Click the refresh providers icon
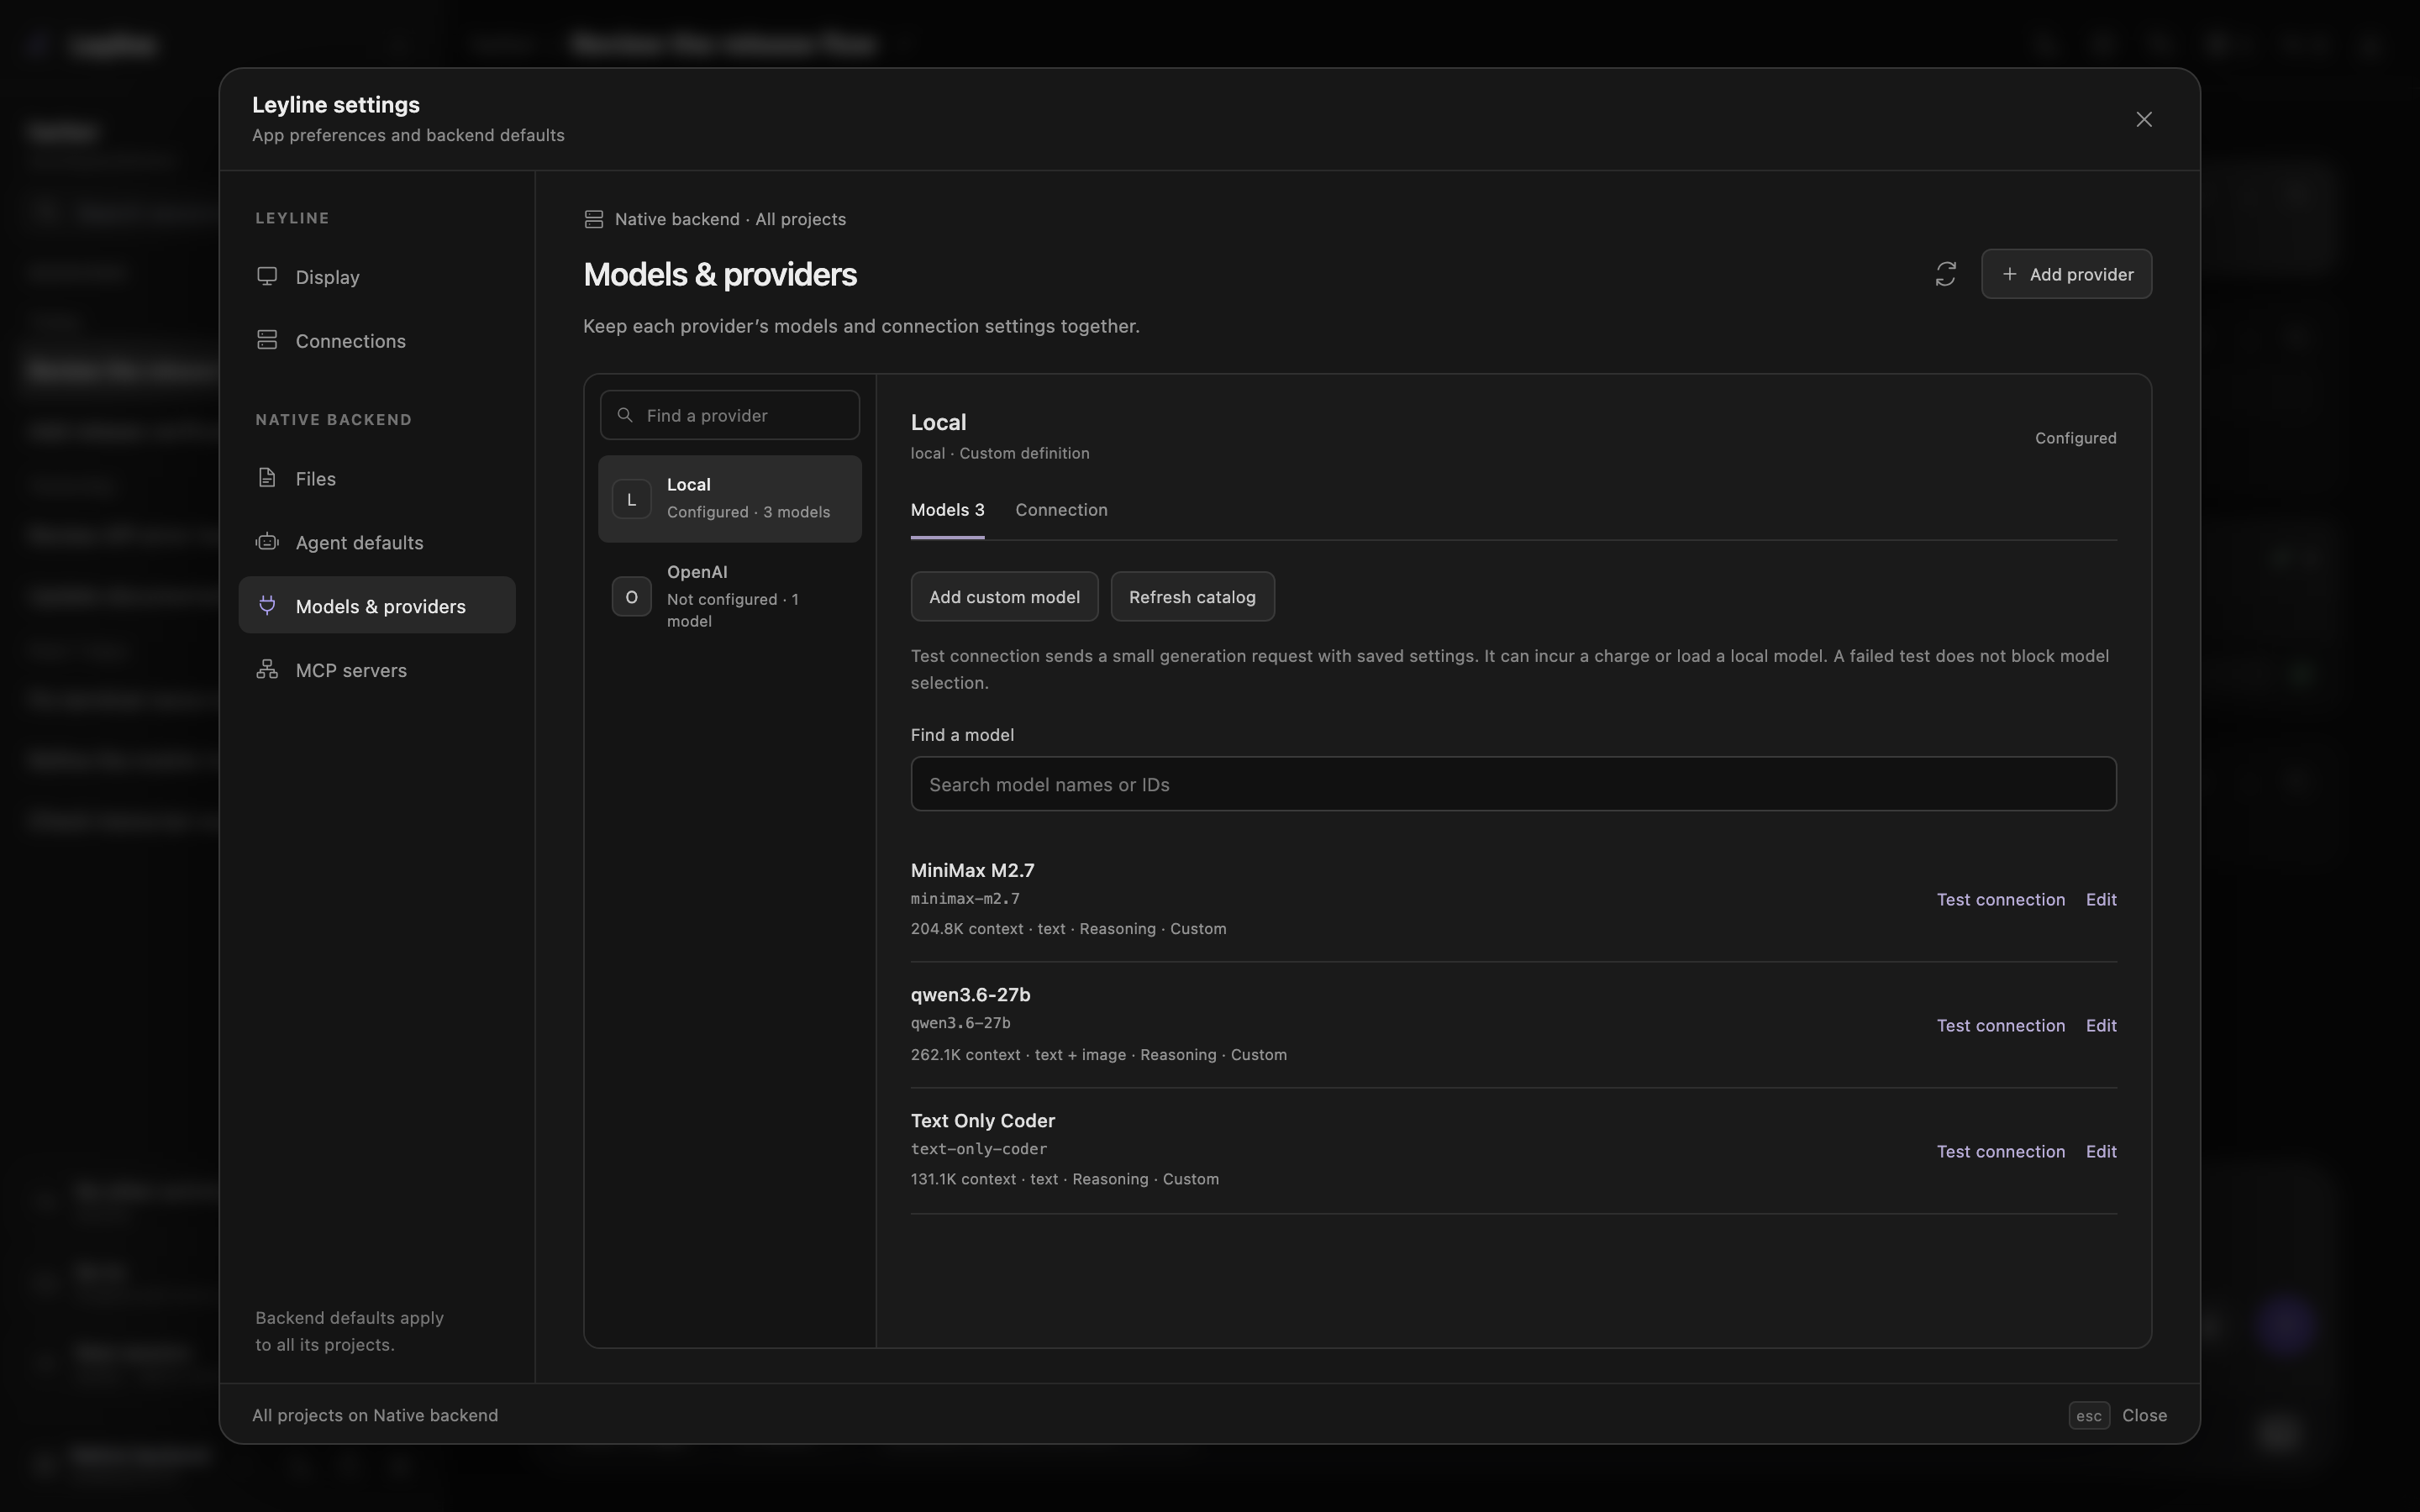The height and width of the screenshot is (1512, 2420). [x=1945, y=274]
